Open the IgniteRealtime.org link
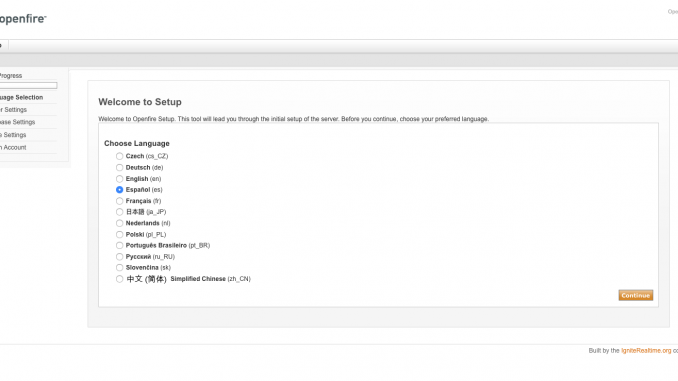Image resolution: width=678 pixels, height=381 pixels. tap(646, 350)
